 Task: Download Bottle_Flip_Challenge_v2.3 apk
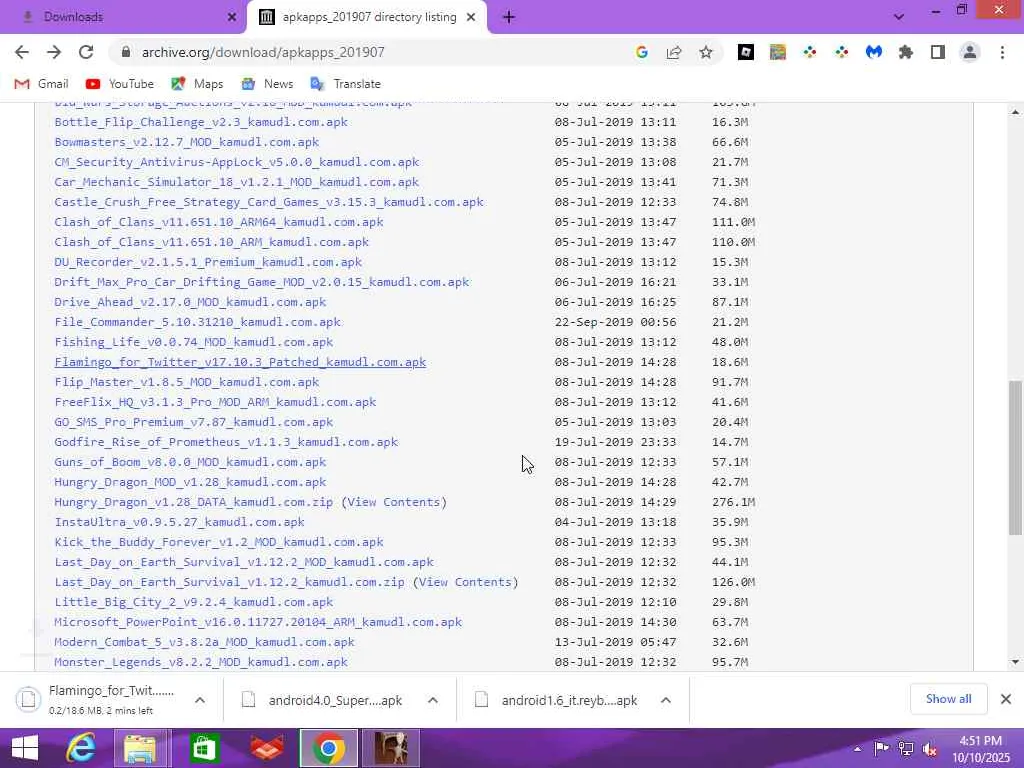click(201, 122)
